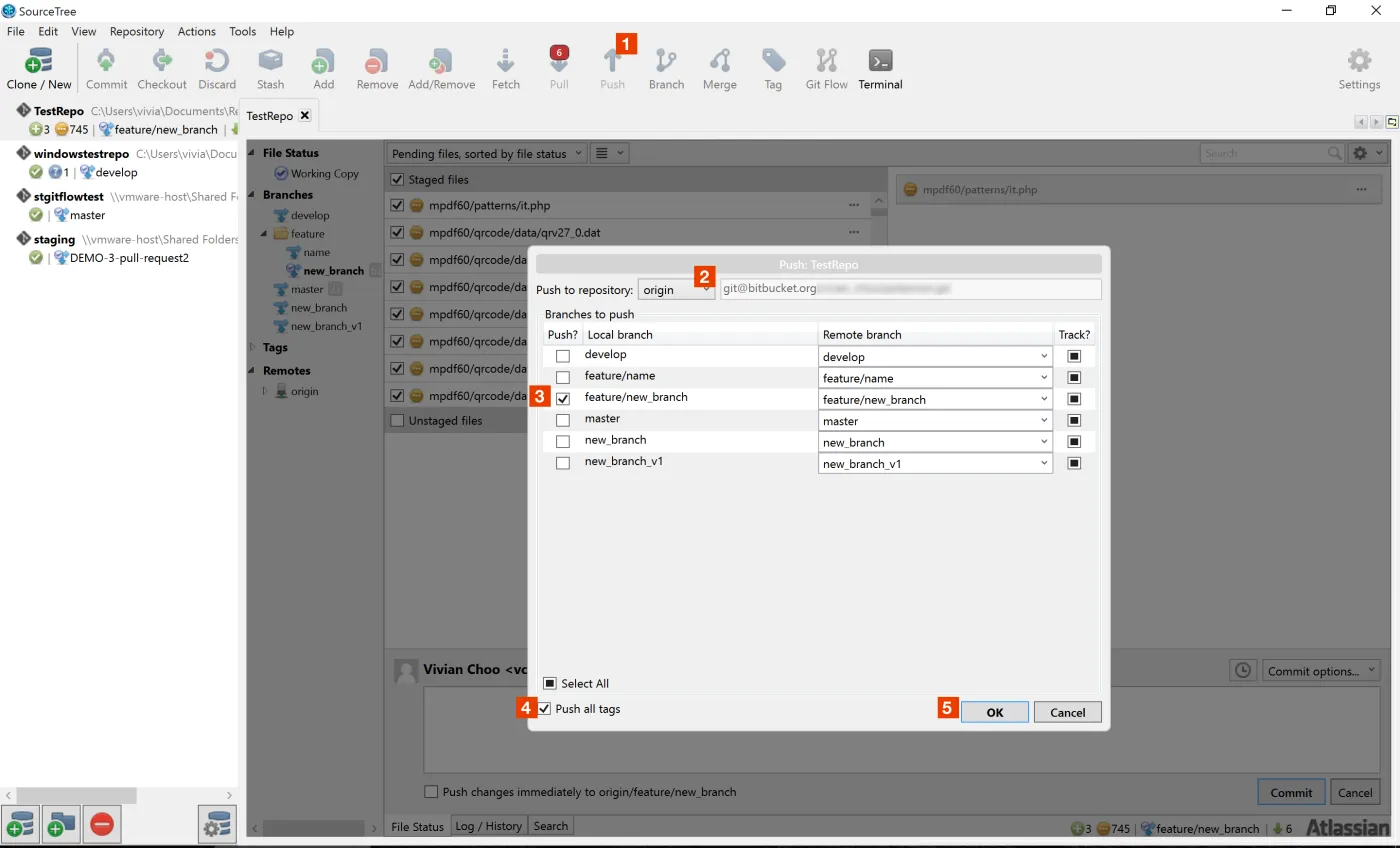Switch to the Search tab
This screenshot has width=1400, height=848.
(550, 826)
